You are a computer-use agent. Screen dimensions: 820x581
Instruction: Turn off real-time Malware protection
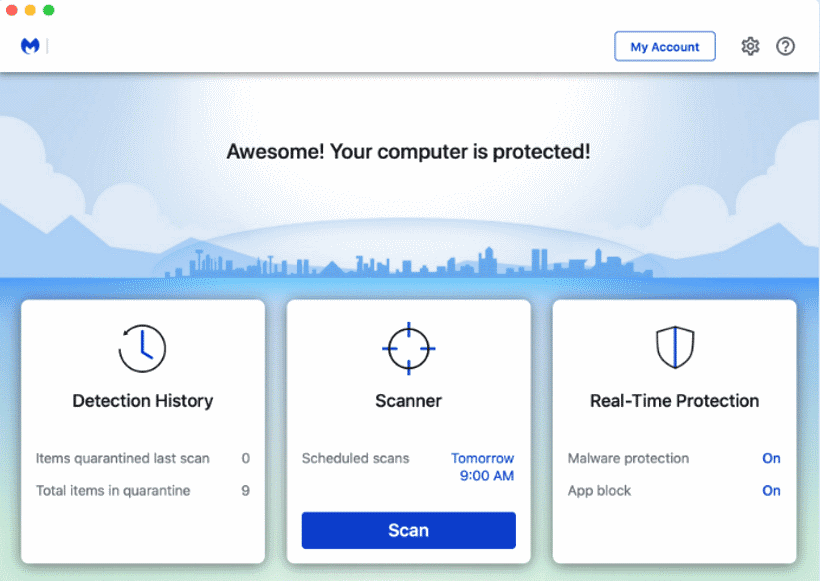pyautogui.click(x=771, y=458)
